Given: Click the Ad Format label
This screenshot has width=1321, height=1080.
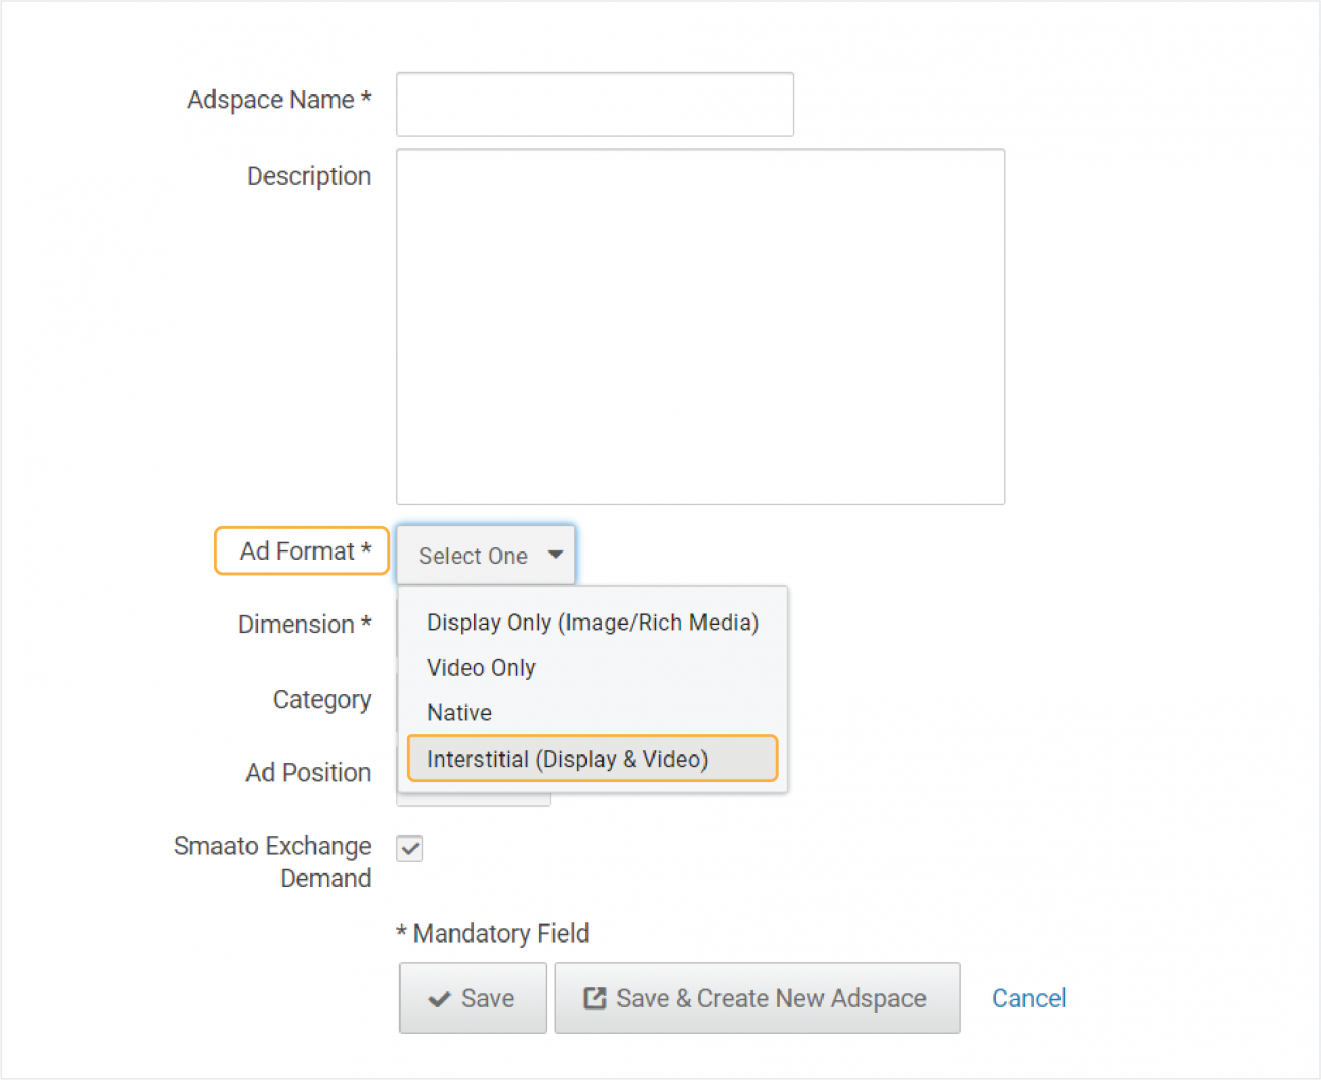Looking at the screenshot, I should click(301, 550).
